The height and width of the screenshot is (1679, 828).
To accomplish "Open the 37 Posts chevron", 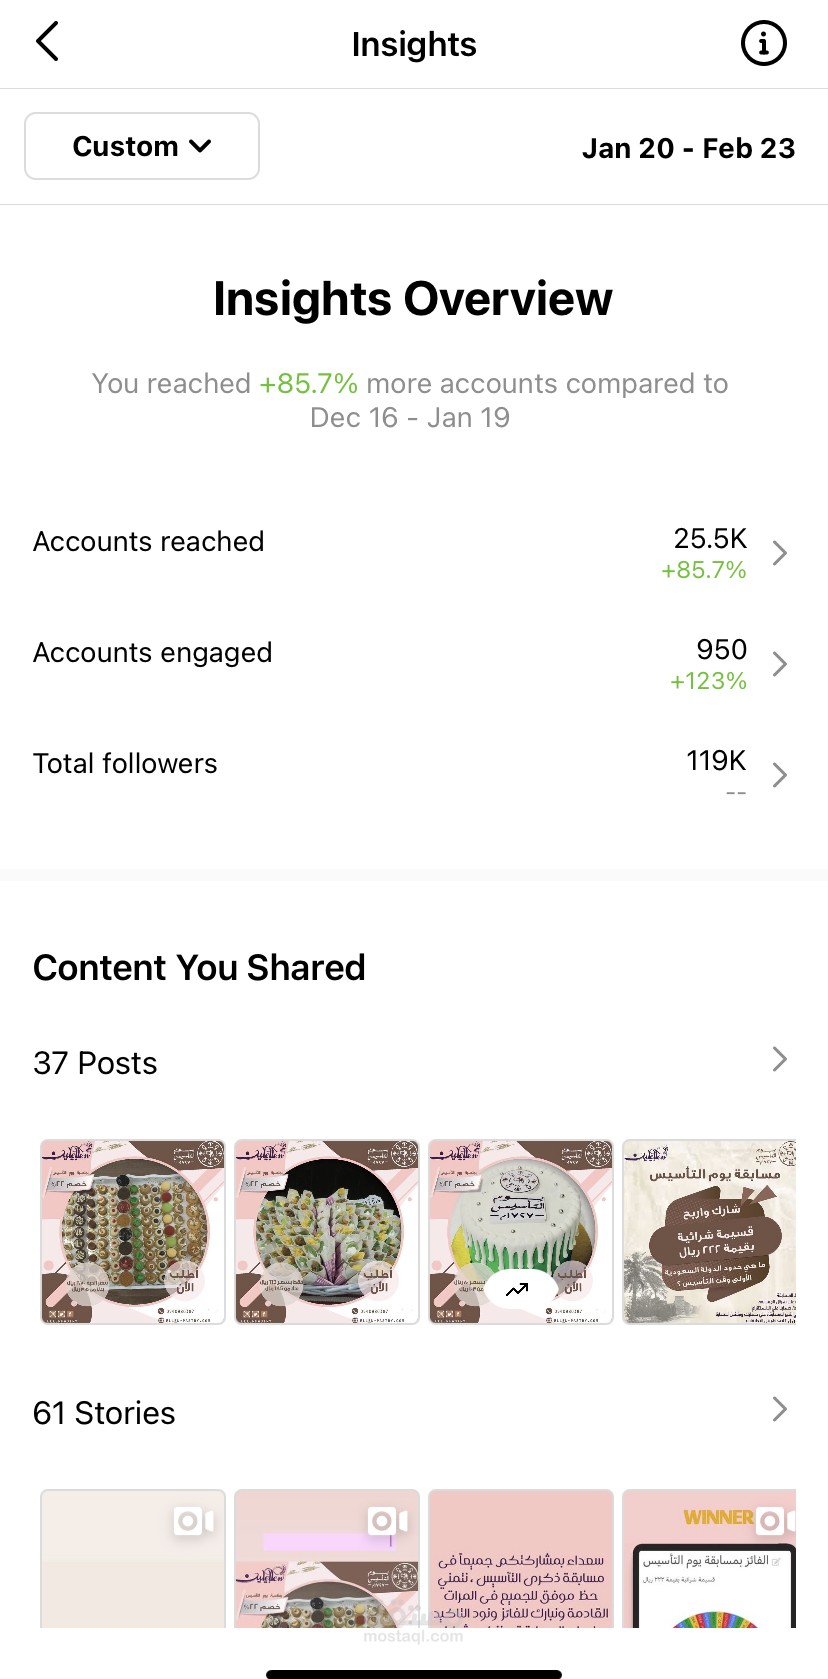I will [780, 1060].
